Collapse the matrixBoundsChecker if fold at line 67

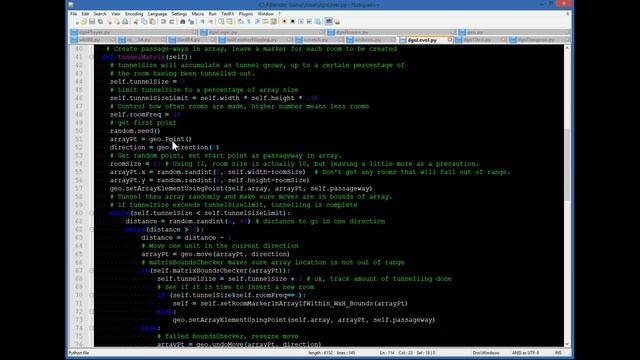pos(91,271)
